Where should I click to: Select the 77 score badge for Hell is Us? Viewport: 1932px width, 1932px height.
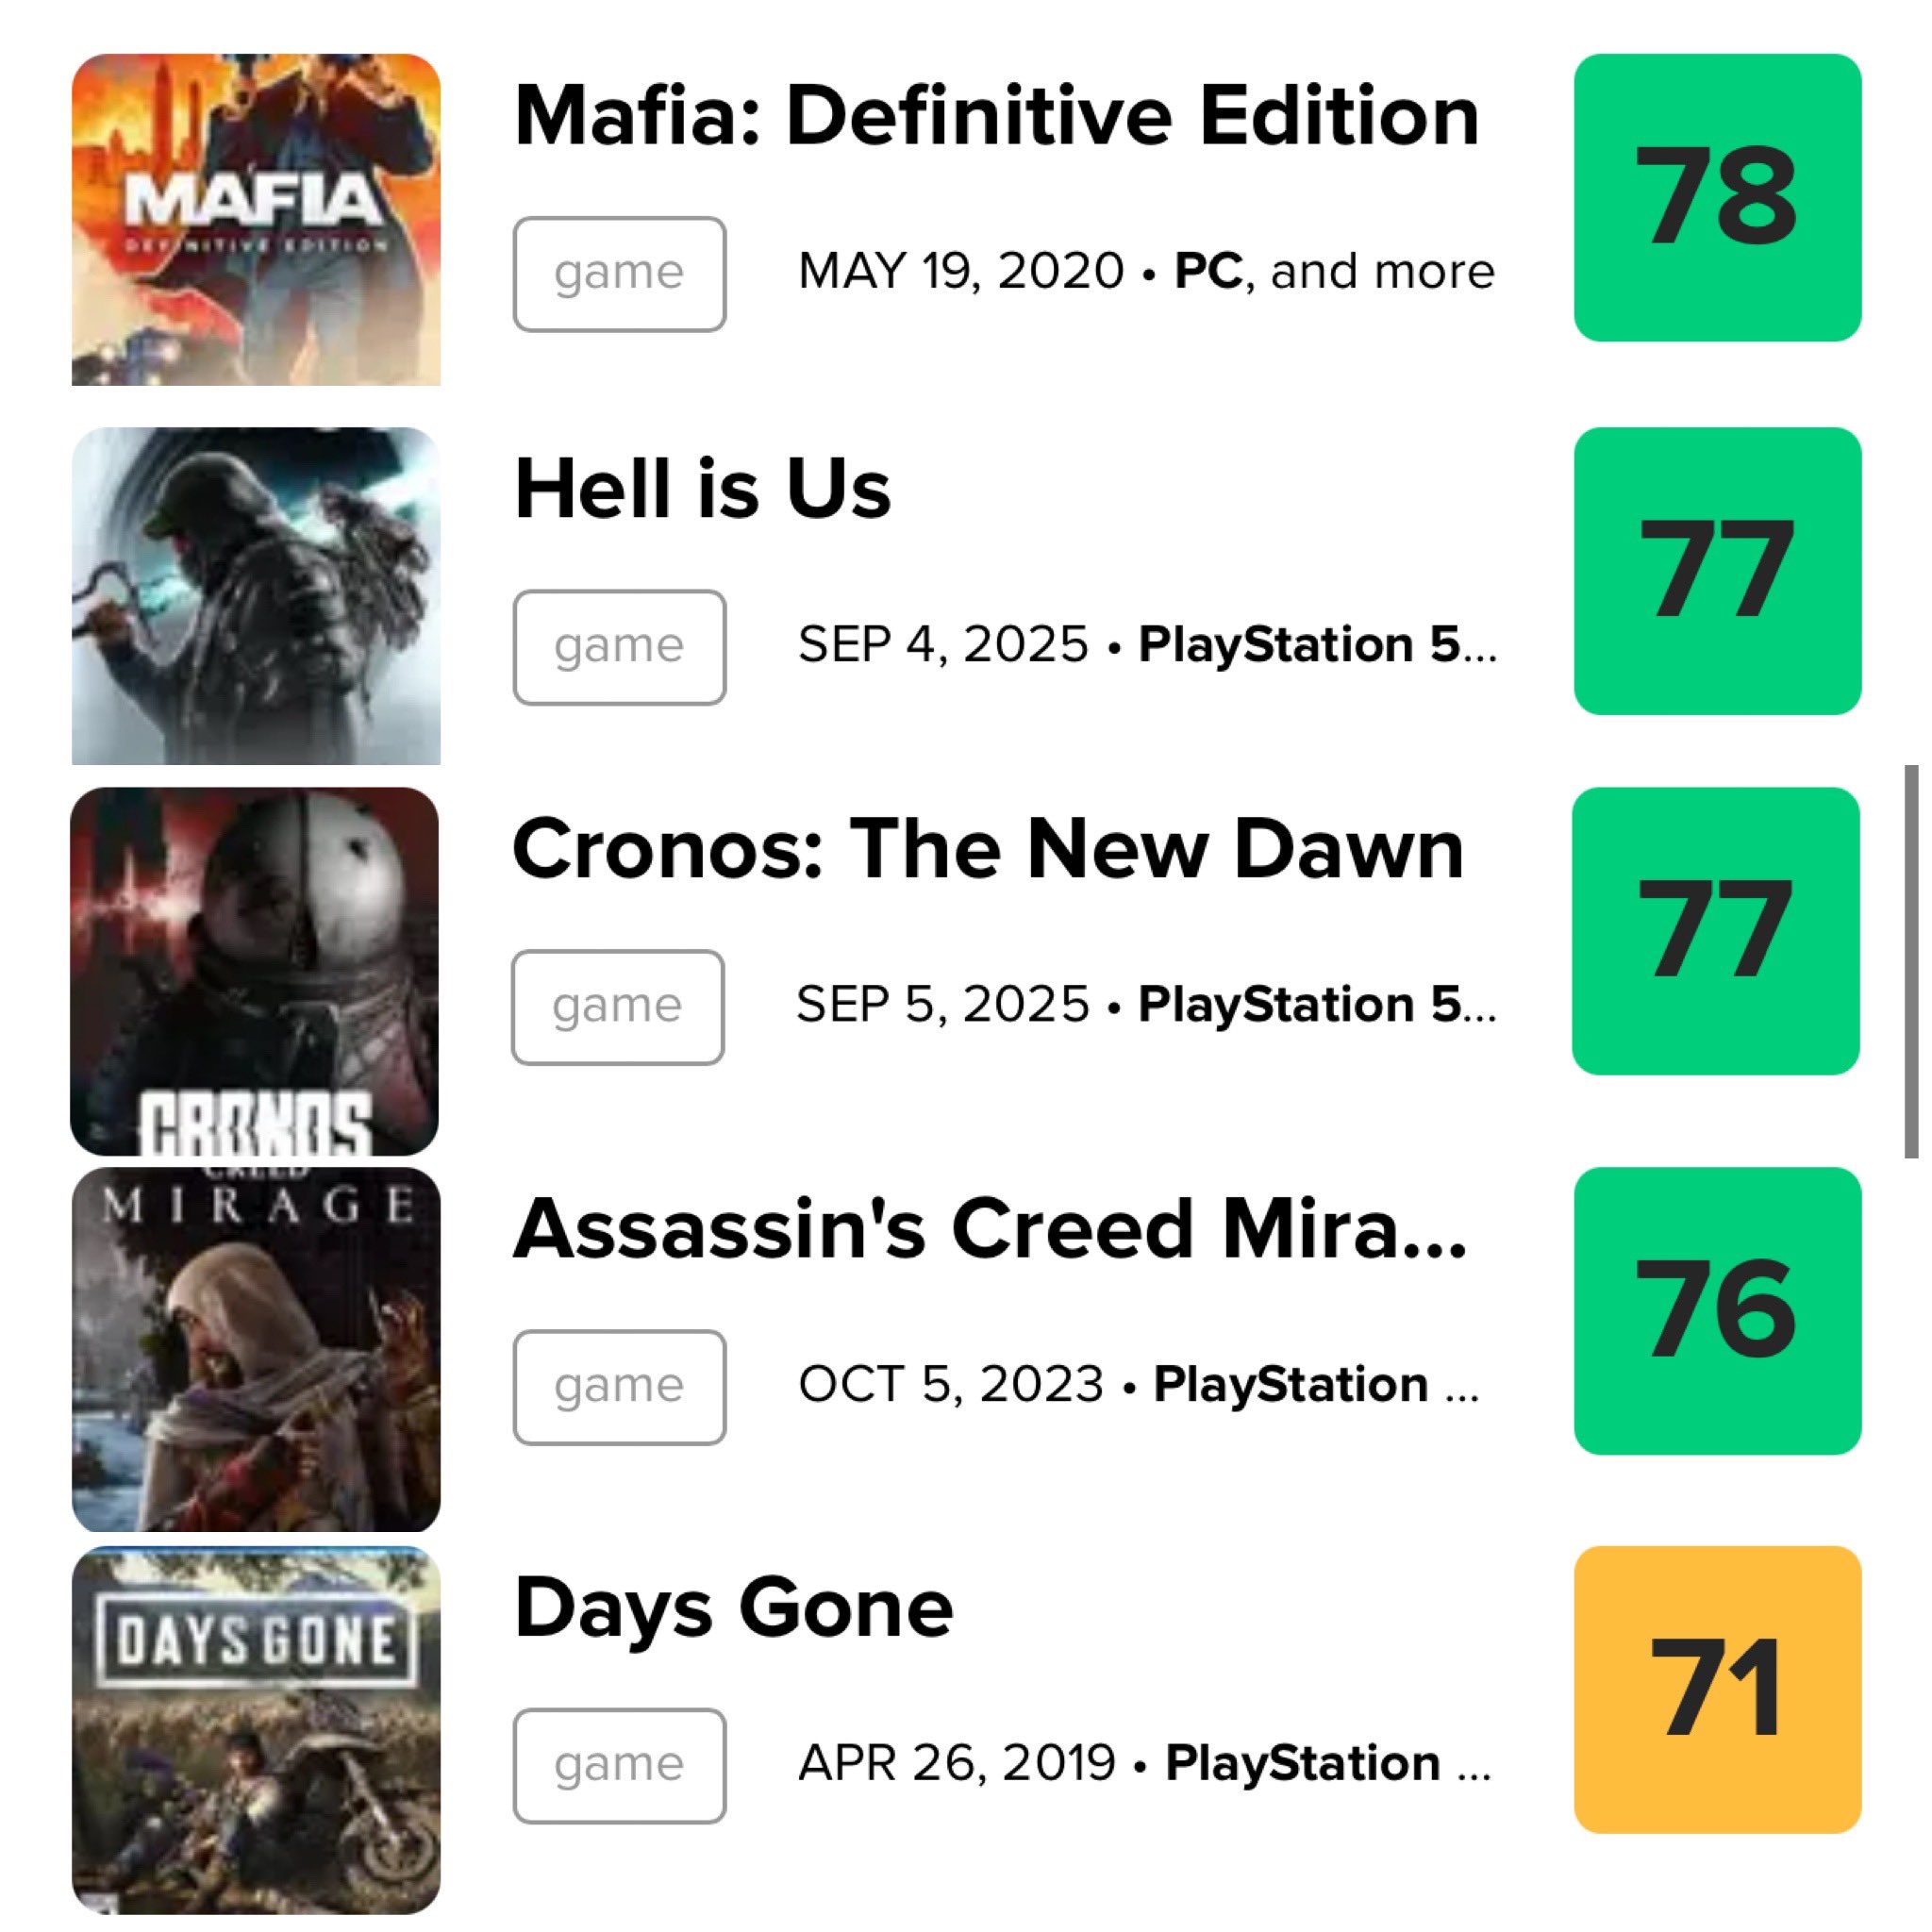[1717, 571]
